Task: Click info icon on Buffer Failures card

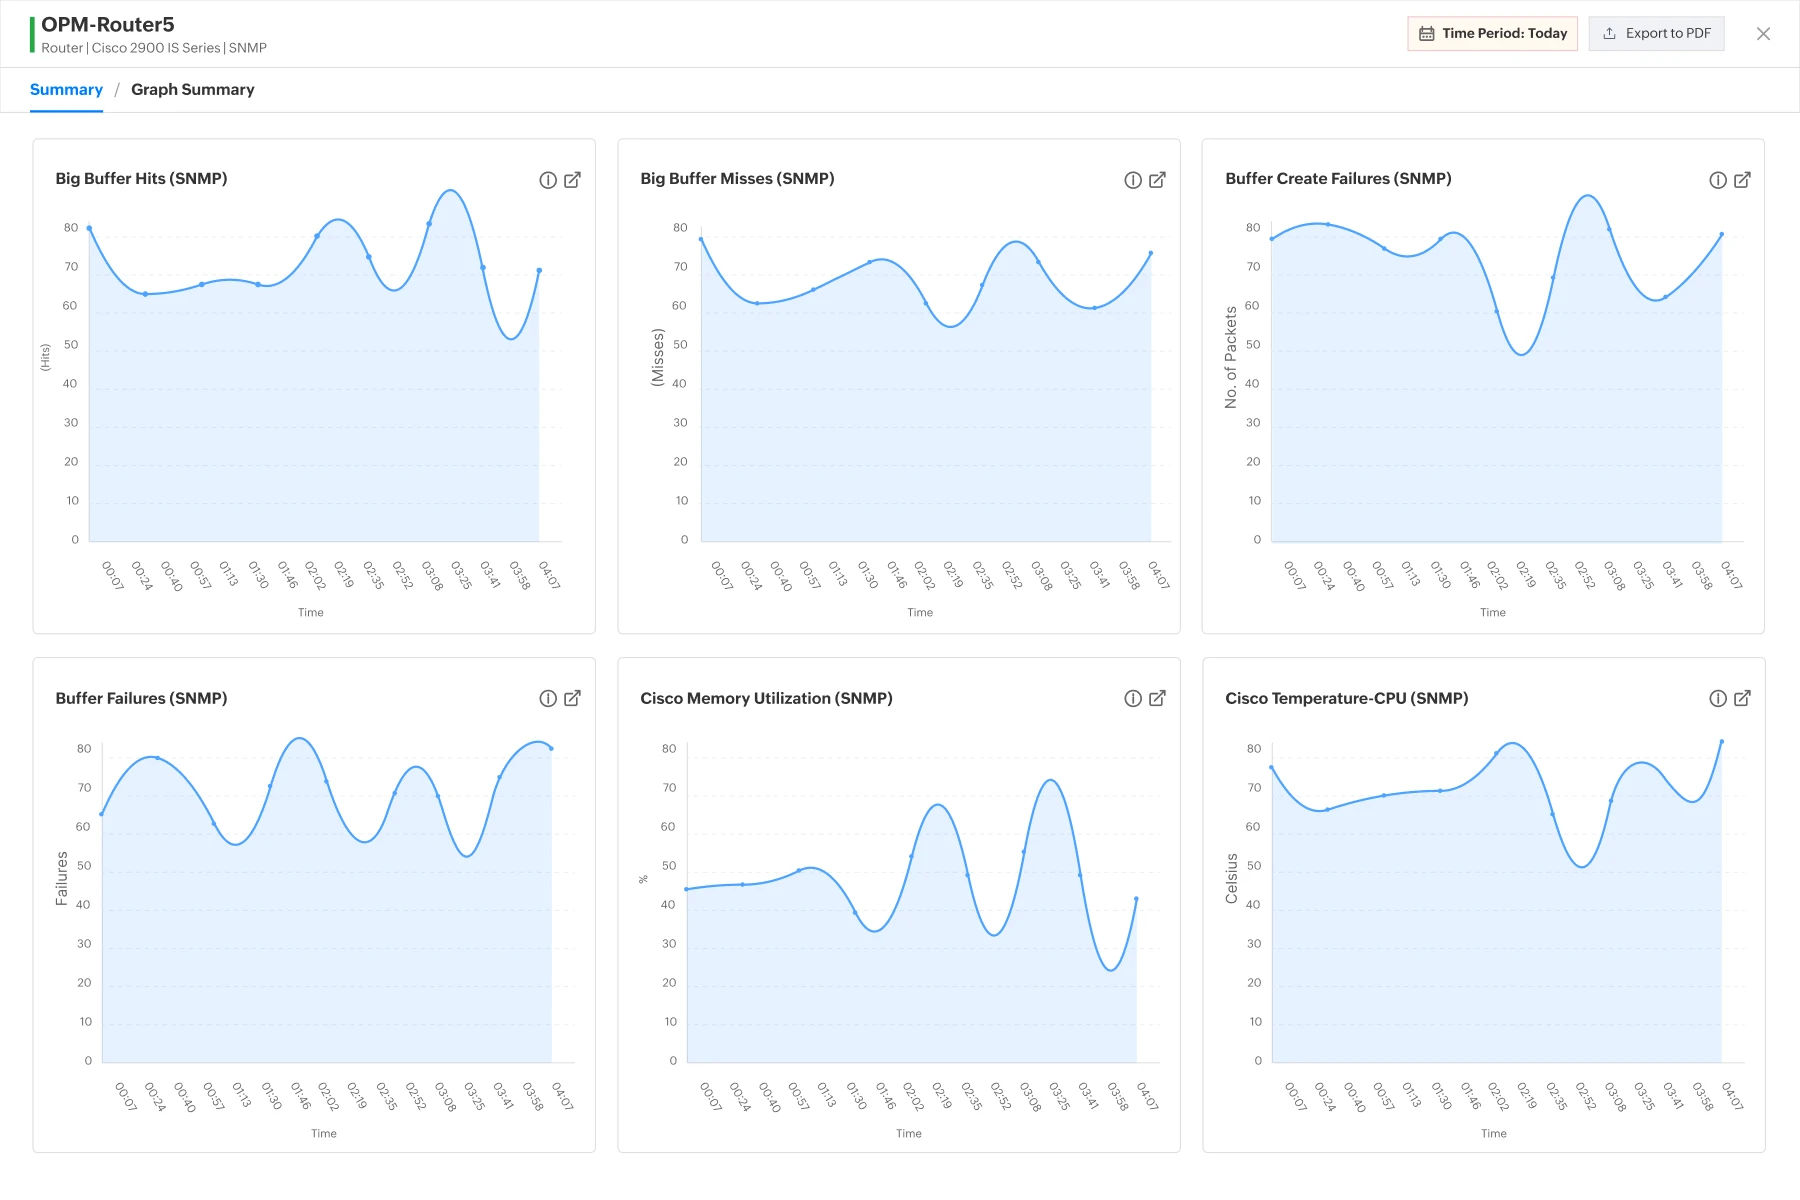Action: coord(548,699)
